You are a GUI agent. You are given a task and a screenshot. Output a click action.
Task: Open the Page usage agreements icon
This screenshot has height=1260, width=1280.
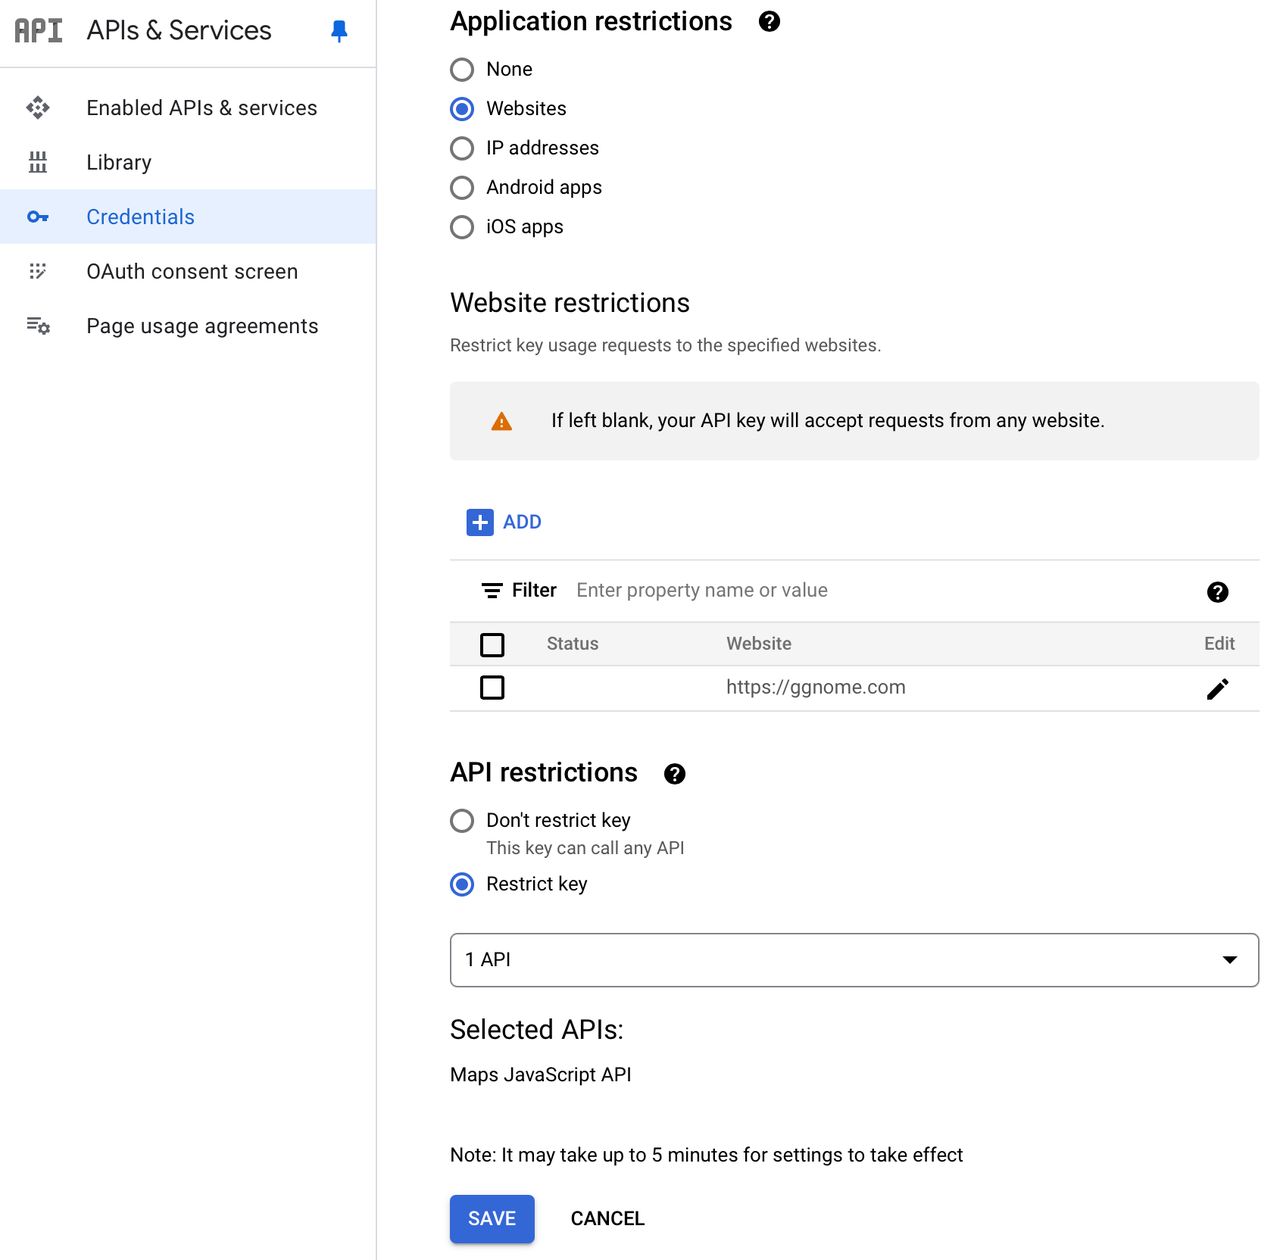(37, 326)
